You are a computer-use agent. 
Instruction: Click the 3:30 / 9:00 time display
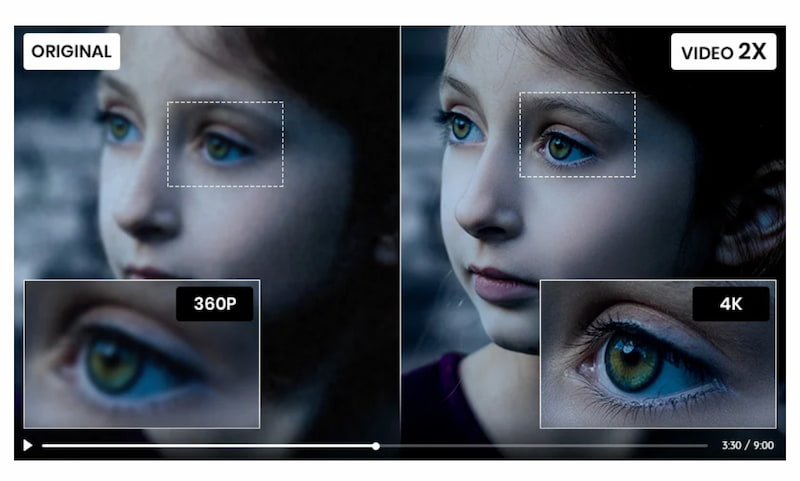[x=747, y=445]
